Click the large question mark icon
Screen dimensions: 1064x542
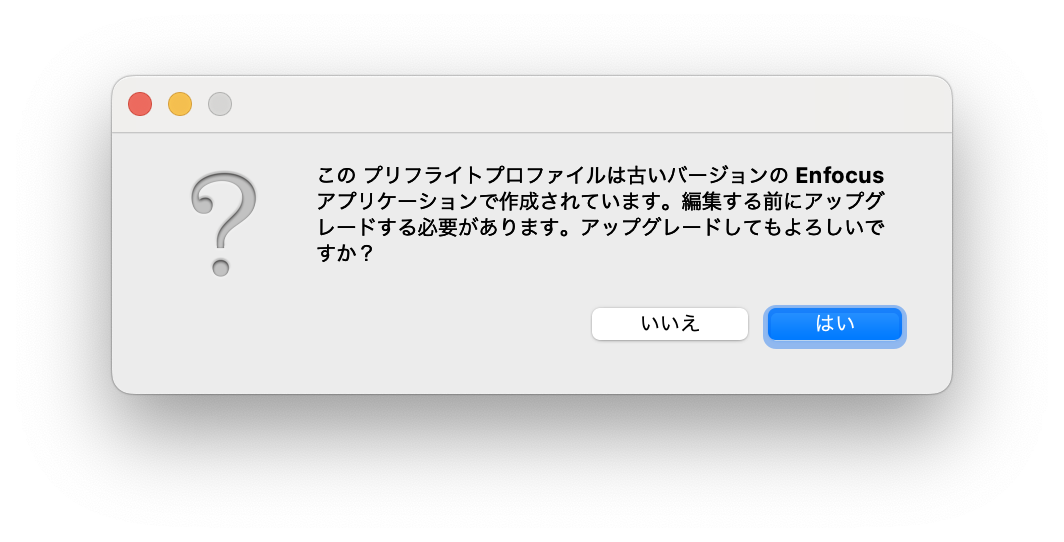pyautogui.click(x=223, y=224)
